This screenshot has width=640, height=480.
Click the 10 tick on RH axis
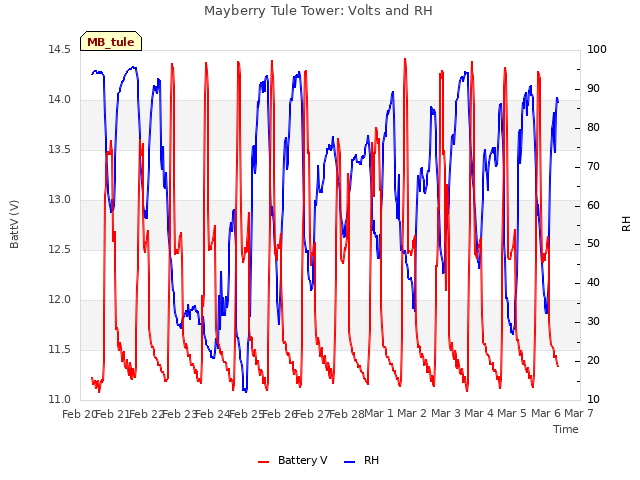593,400
